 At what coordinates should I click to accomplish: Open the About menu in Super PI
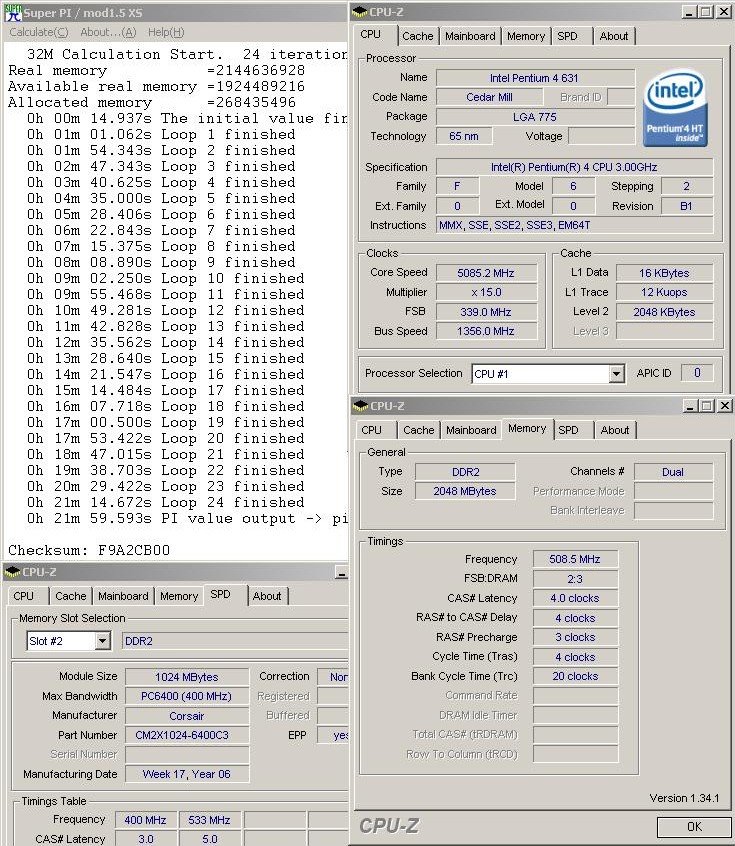coord(108,32)
